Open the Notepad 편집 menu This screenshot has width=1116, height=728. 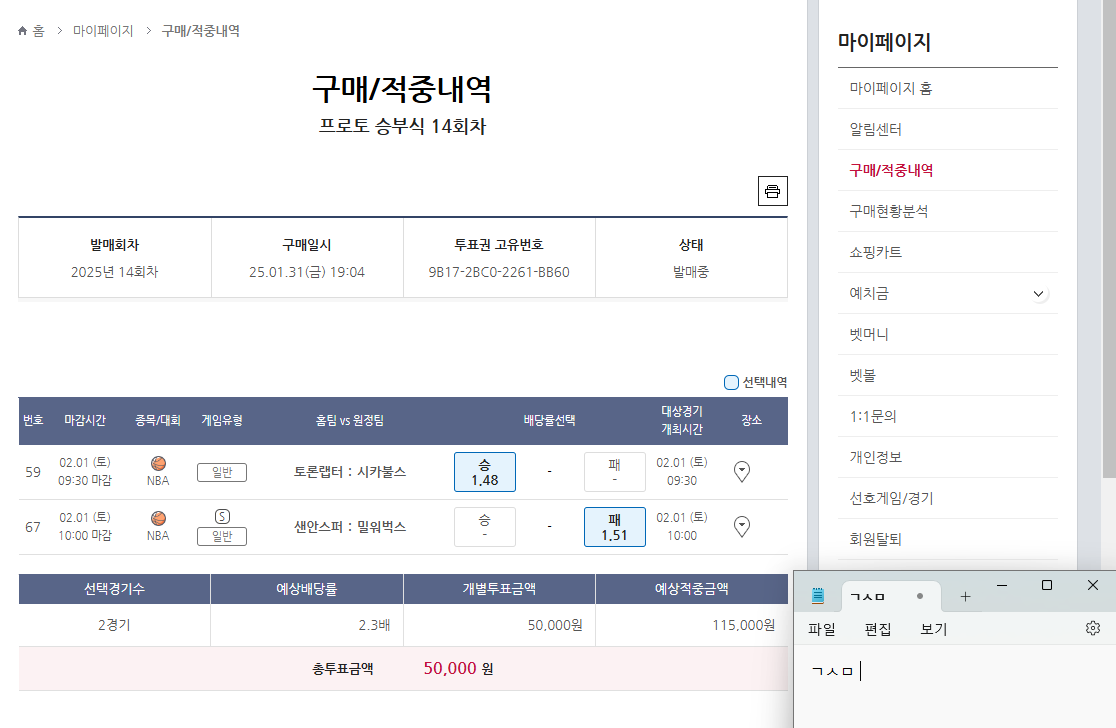click(x=878, y=629)
